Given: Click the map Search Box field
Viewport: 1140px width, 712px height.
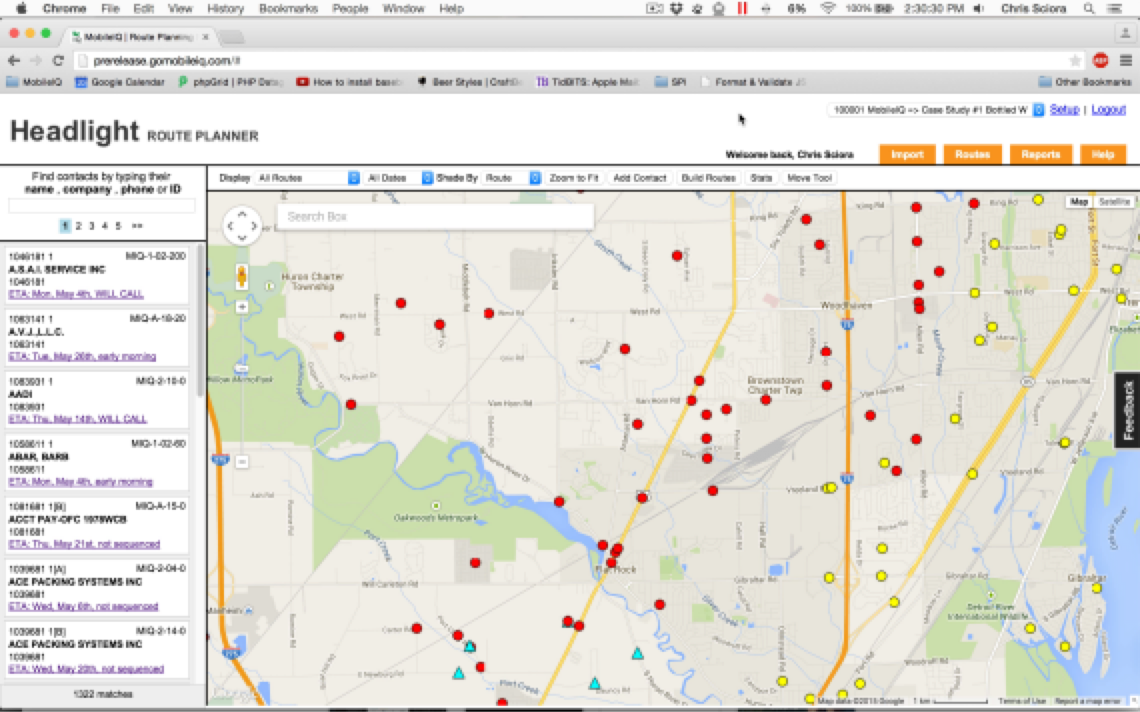Looking at the screenshot, I should (x=435, y=217).
